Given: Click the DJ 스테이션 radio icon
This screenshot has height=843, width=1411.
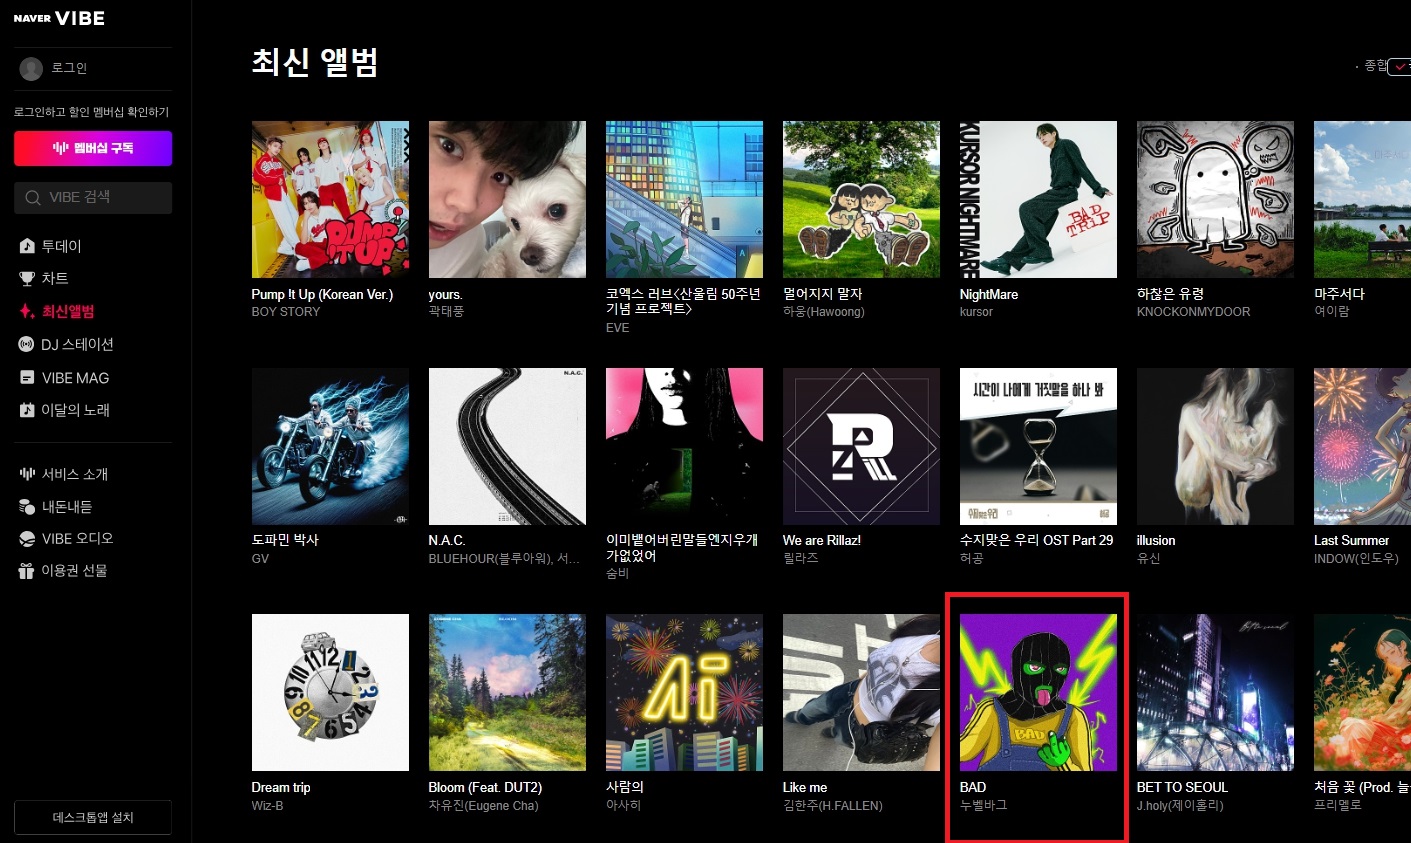Looking at the screenshot, I should click(27, 345).
